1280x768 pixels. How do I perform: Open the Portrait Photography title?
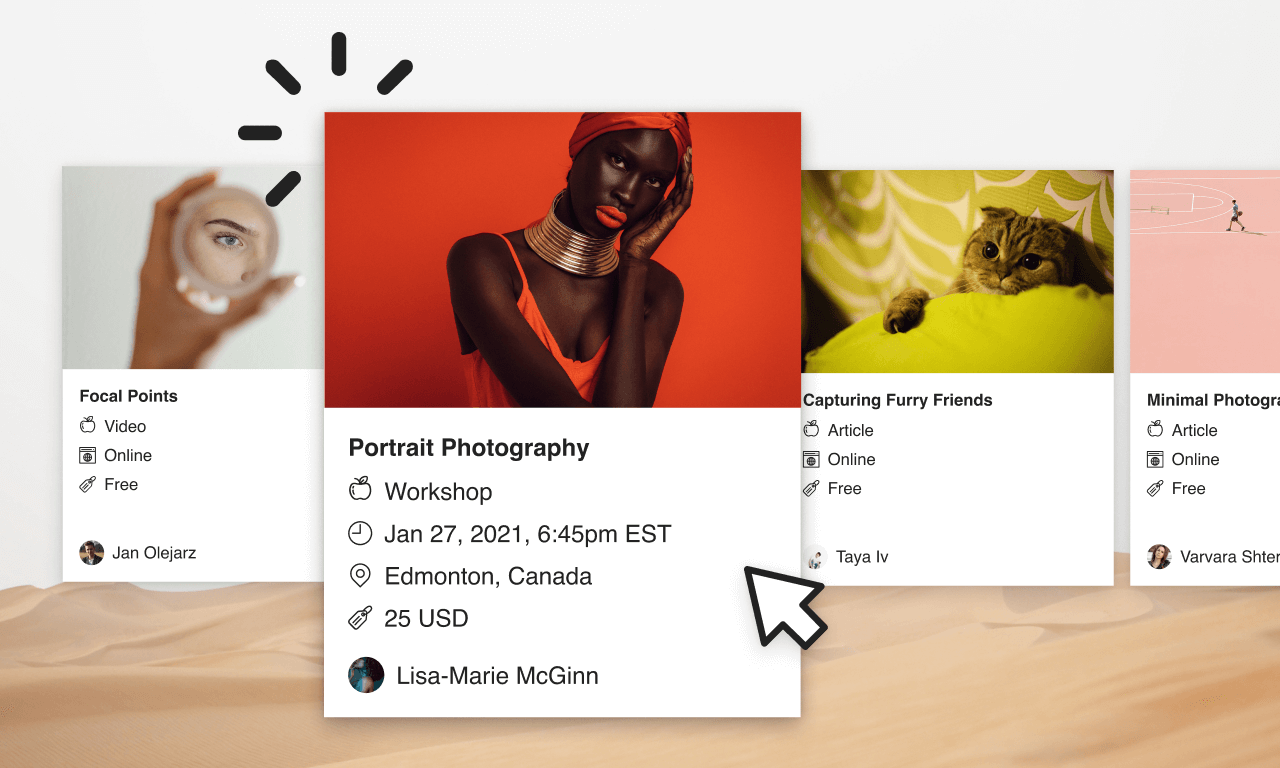469,448
